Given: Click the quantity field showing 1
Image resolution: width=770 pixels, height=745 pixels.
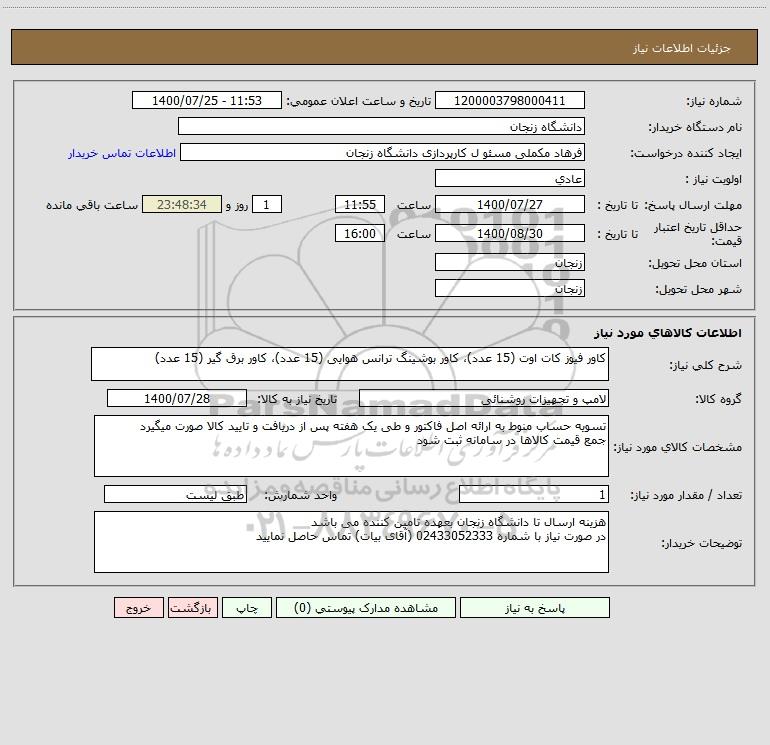Looking at the screenshot, I should [534, 495].
